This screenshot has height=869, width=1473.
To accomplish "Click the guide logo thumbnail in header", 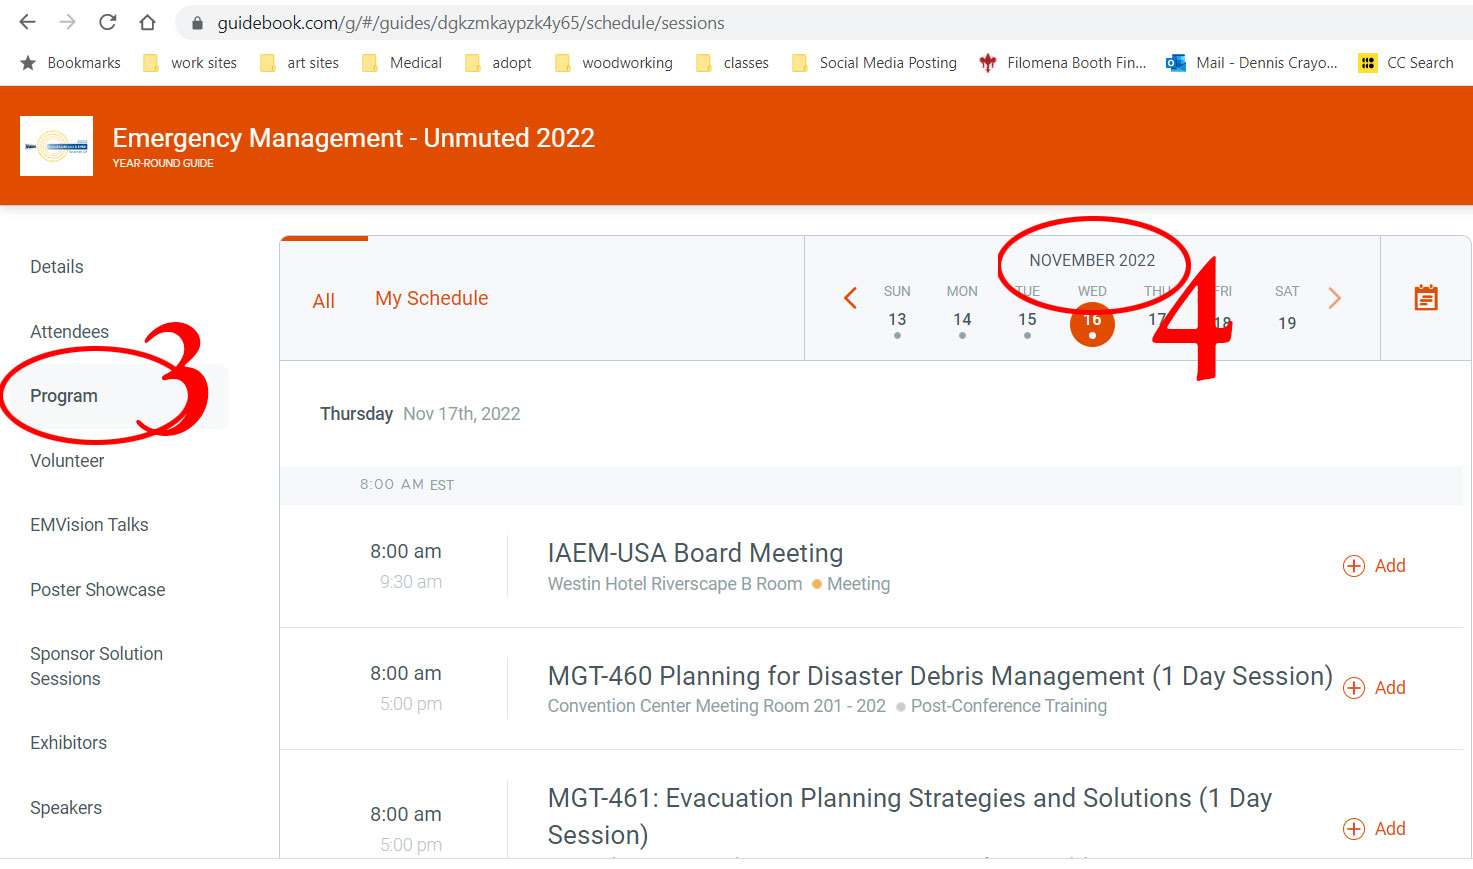I will point(57,146).
